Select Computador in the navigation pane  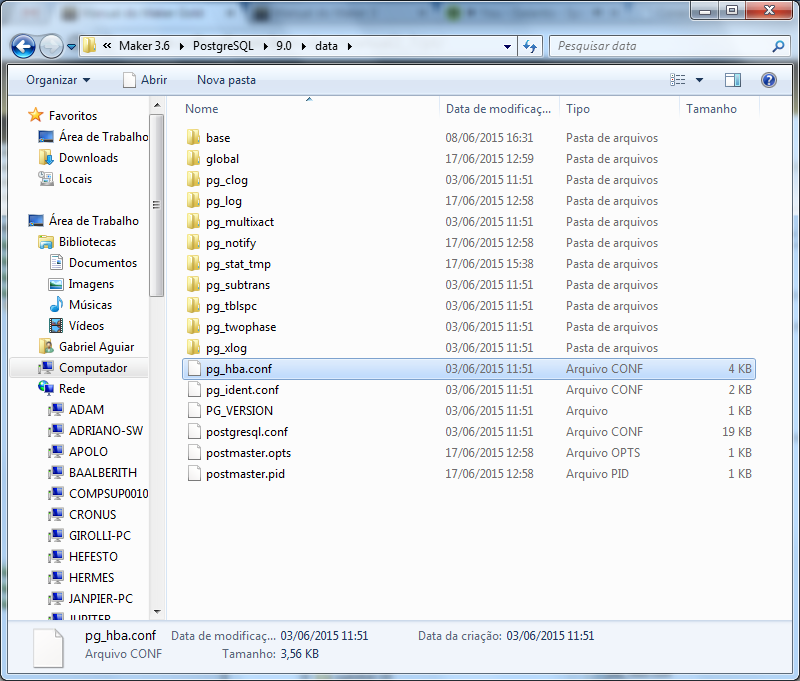tap(92, 368)
